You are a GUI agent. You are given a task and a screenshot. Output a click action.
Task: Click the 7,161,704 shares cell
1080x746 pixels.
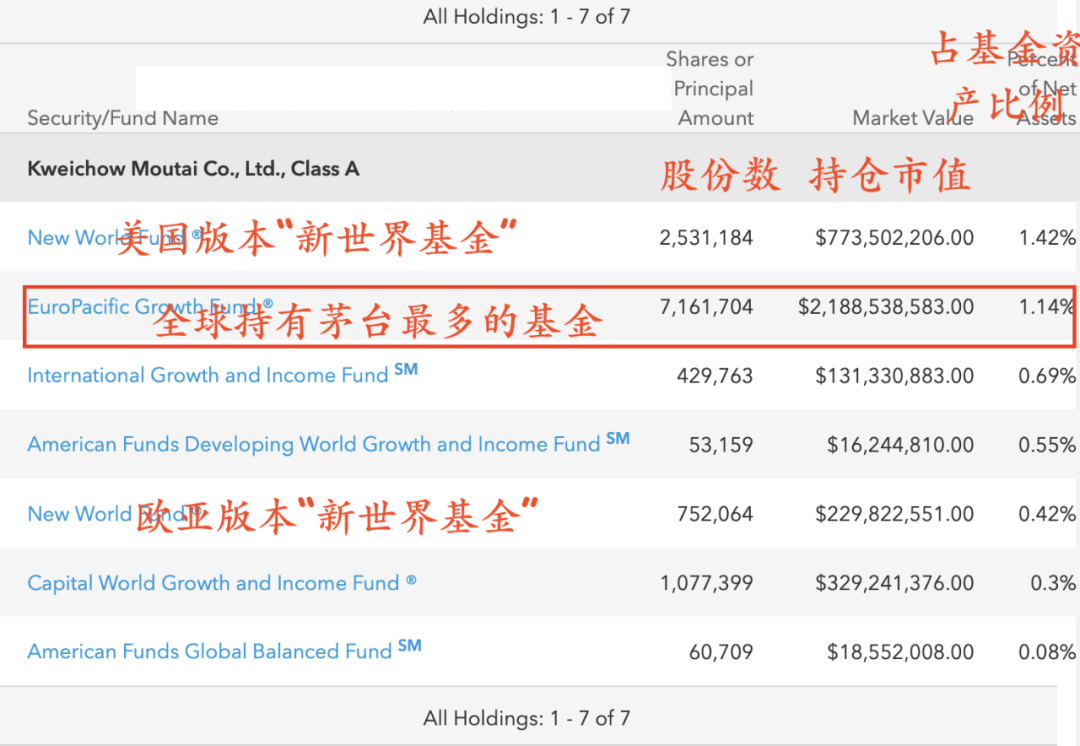pyautogui.click(x=707, y=307)
